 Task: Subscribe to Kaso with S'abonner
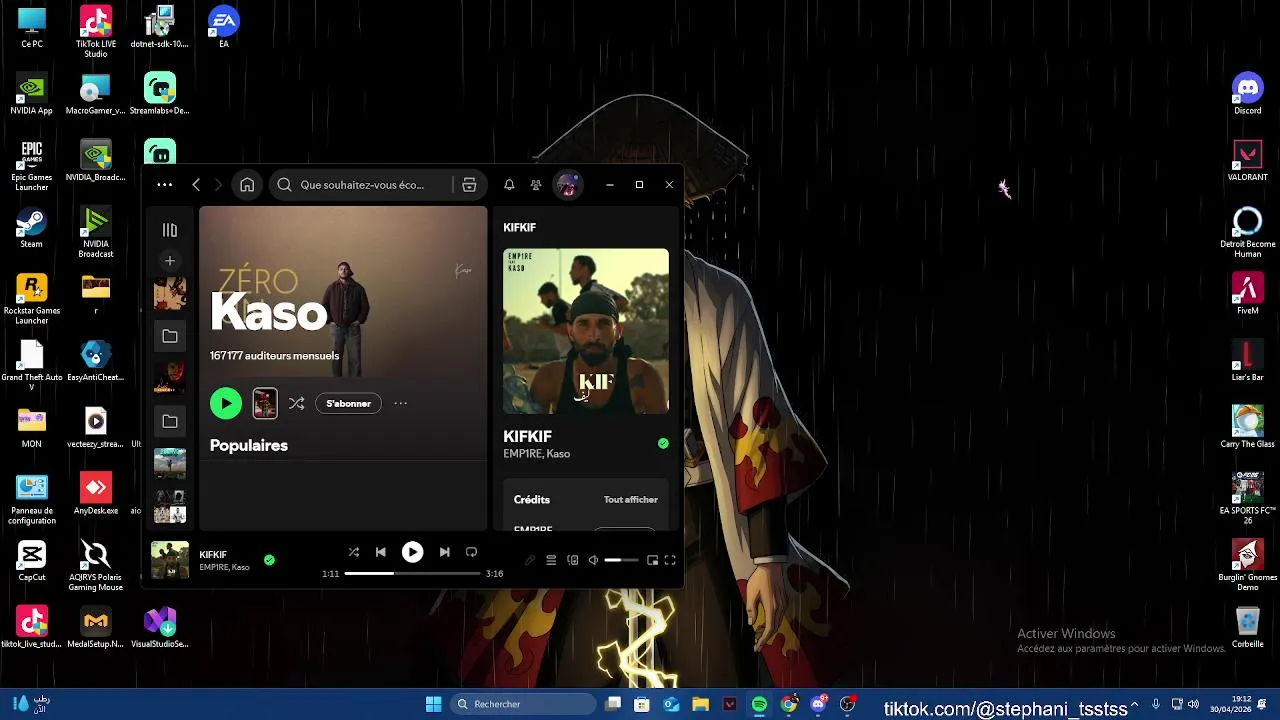click(x=348, y=403)
